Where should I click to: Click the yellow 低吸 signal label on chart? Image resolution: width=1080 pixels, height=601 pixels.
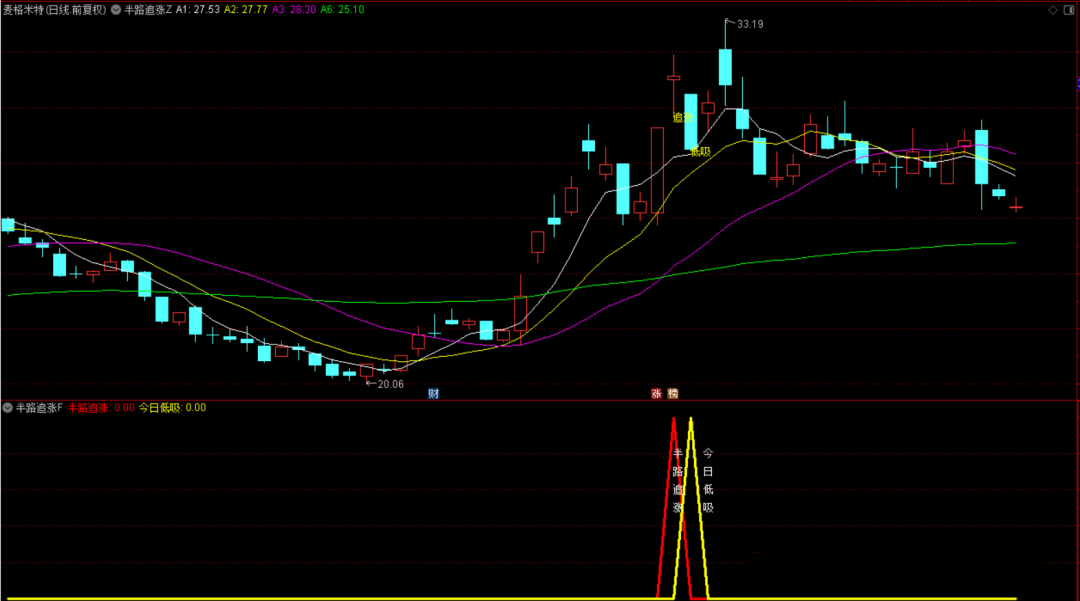point(700,152)
